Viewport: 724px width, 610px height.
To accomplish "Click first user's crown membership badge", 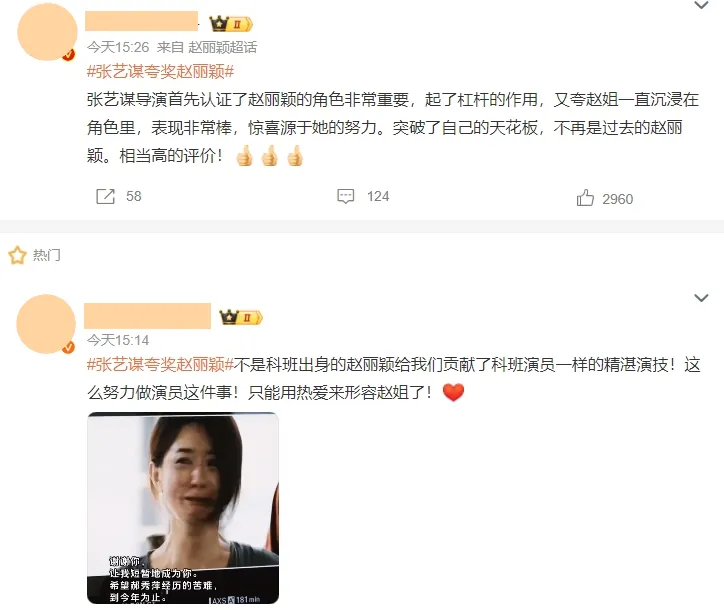I will point(231,23).
